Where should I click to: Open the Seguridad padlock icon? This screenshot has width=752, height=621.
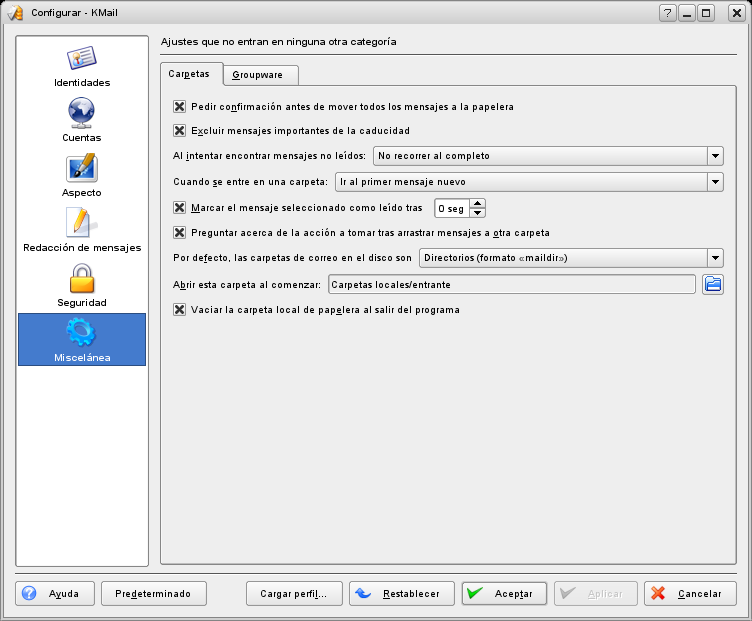82,277
